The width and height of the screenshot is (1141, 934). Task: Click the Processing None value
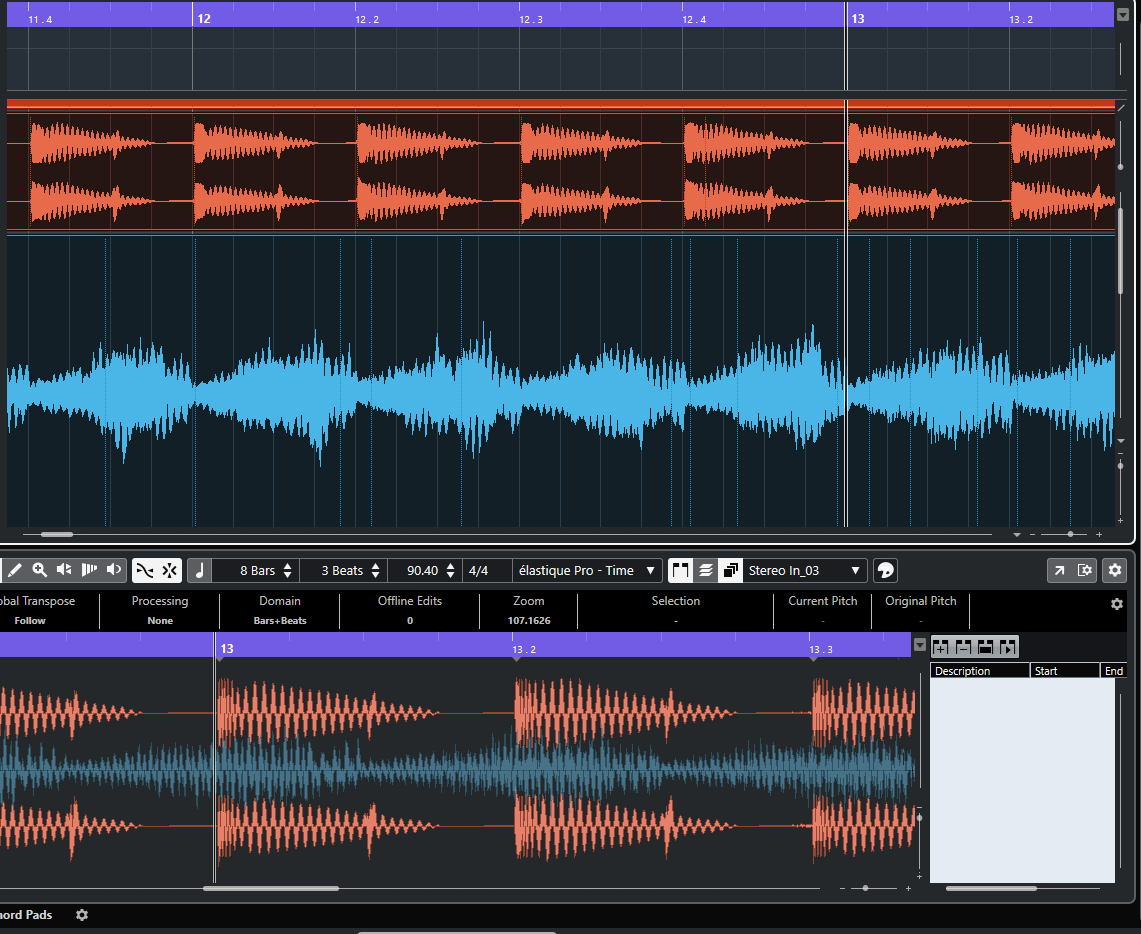[160, 620]
